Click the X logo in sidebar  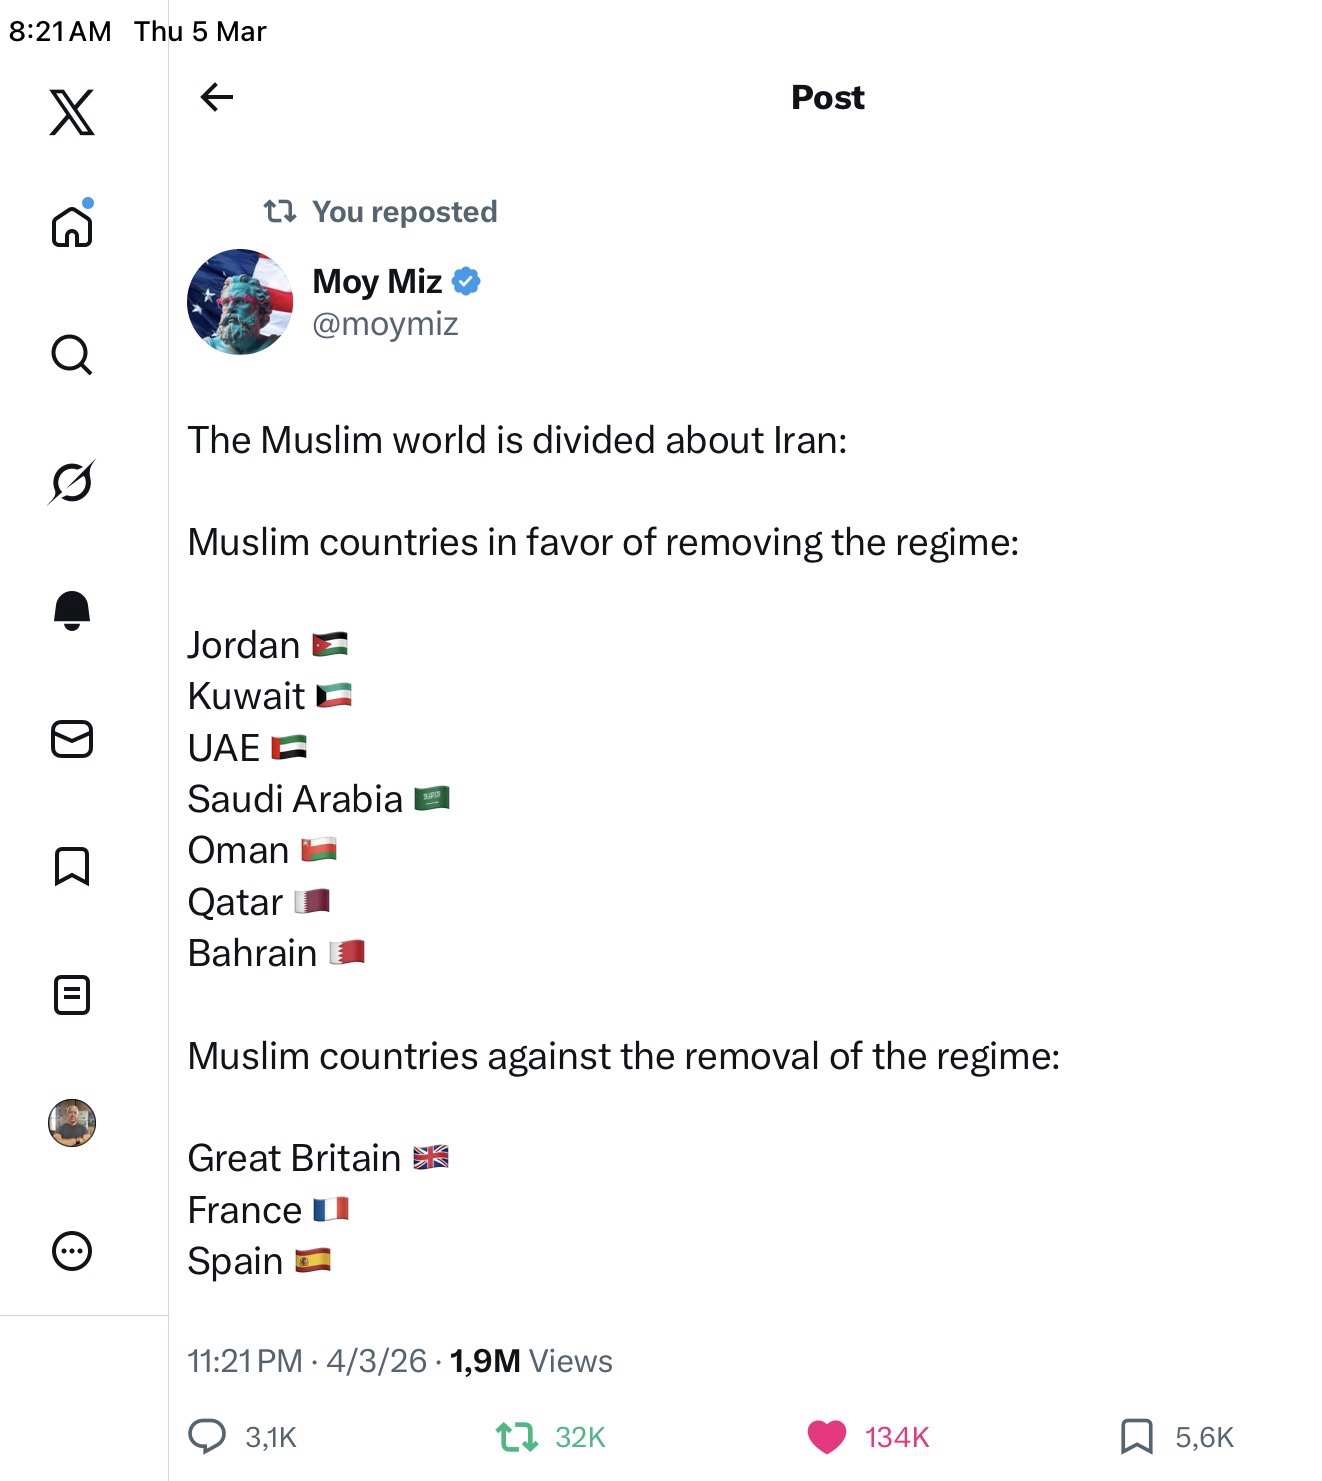tap(72, 111)
